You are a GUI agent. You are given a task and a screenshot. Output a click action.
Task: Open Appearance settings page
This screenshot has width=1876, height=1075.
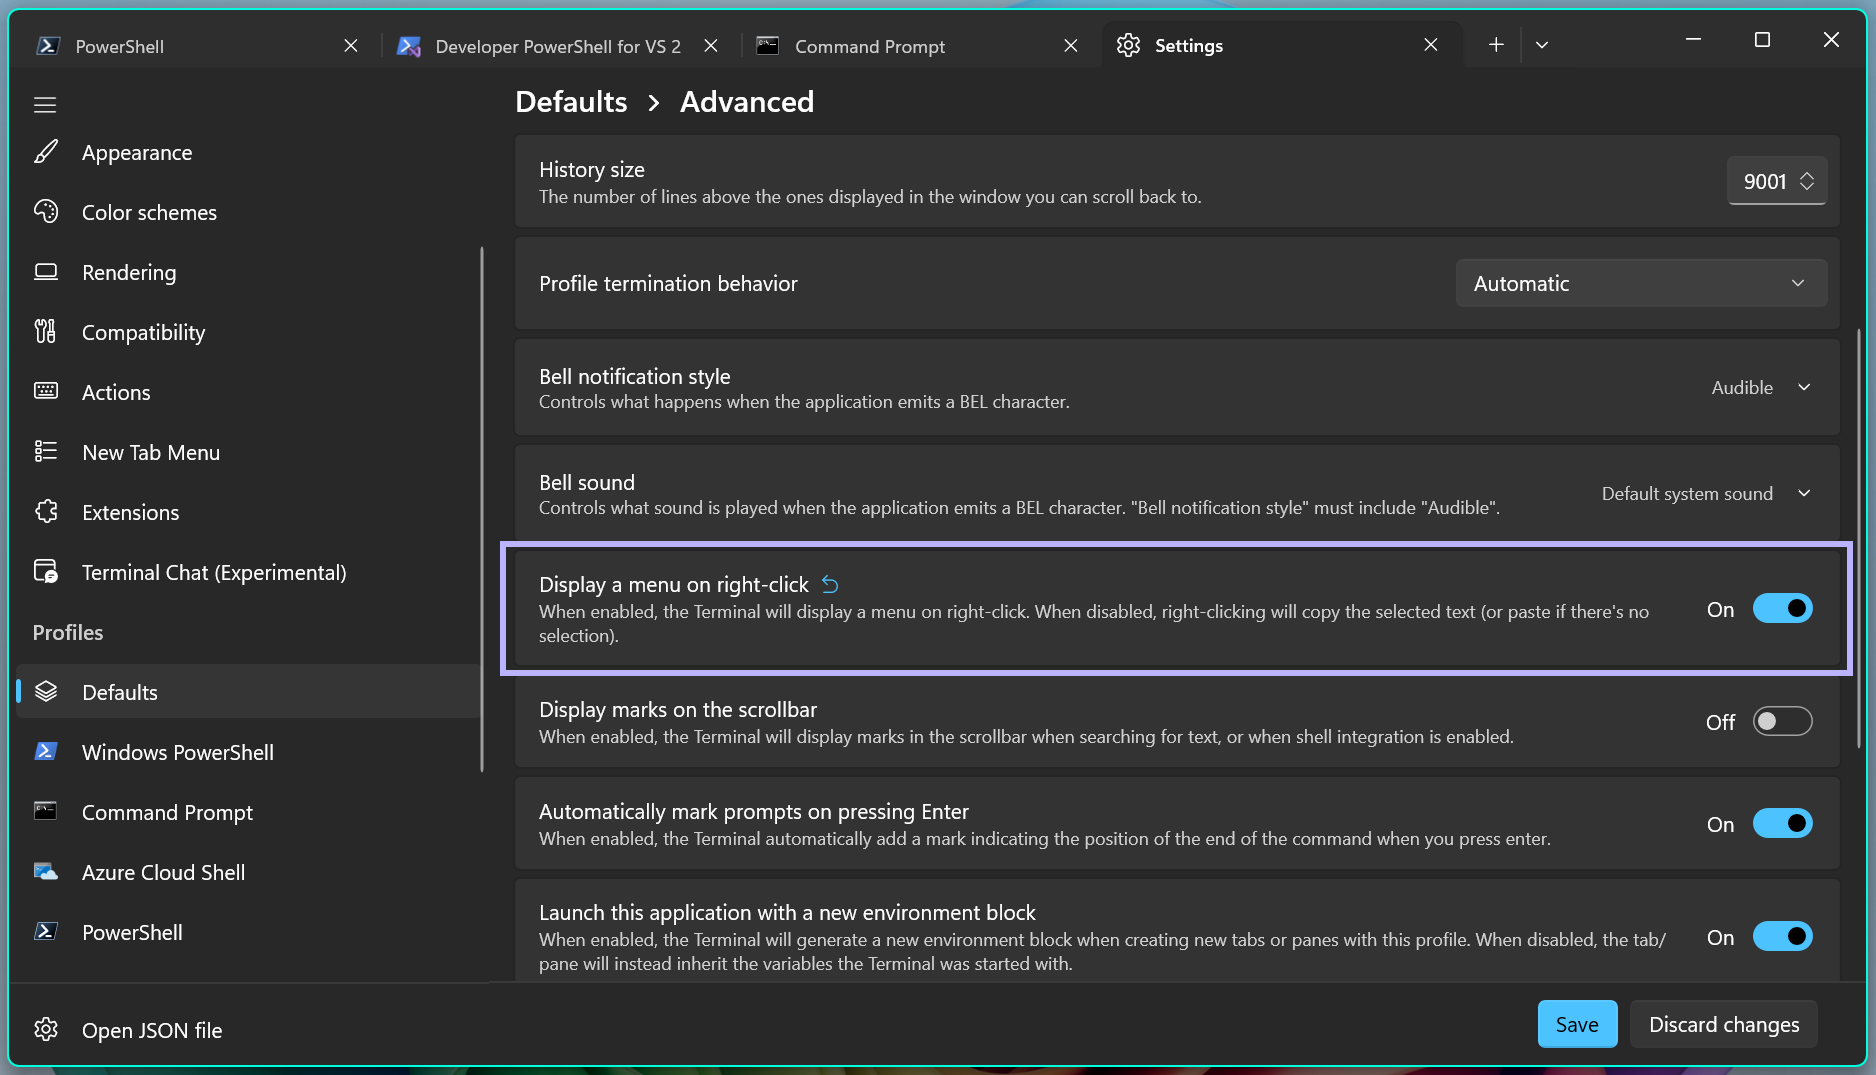click(248, 152)
